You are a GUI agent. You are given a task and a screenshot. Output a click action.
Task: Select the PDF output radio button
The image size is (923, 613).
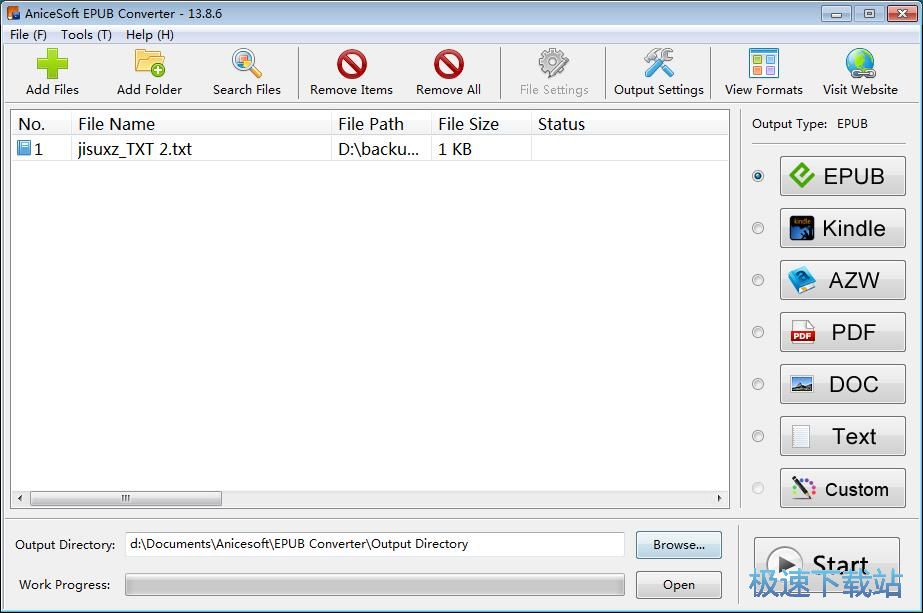(x=758, y=332)
